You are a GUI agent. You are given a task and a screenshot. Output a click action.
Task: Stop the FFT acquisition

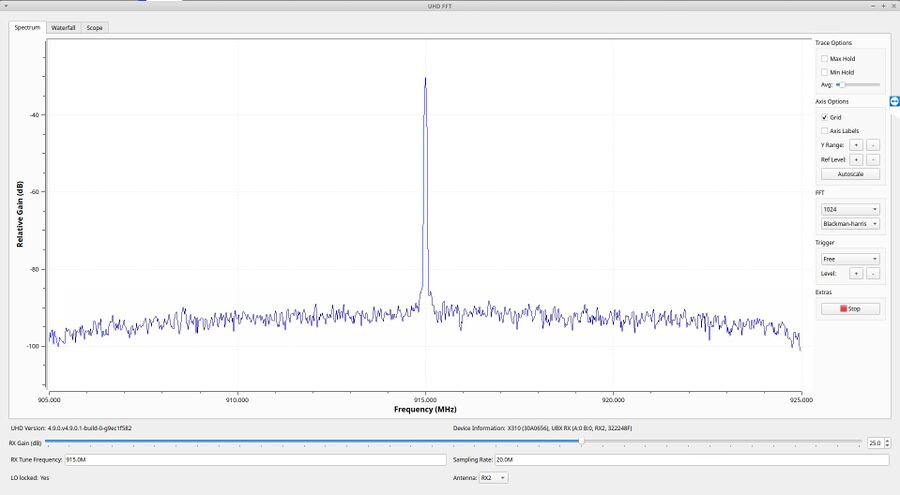click(850, 309)
